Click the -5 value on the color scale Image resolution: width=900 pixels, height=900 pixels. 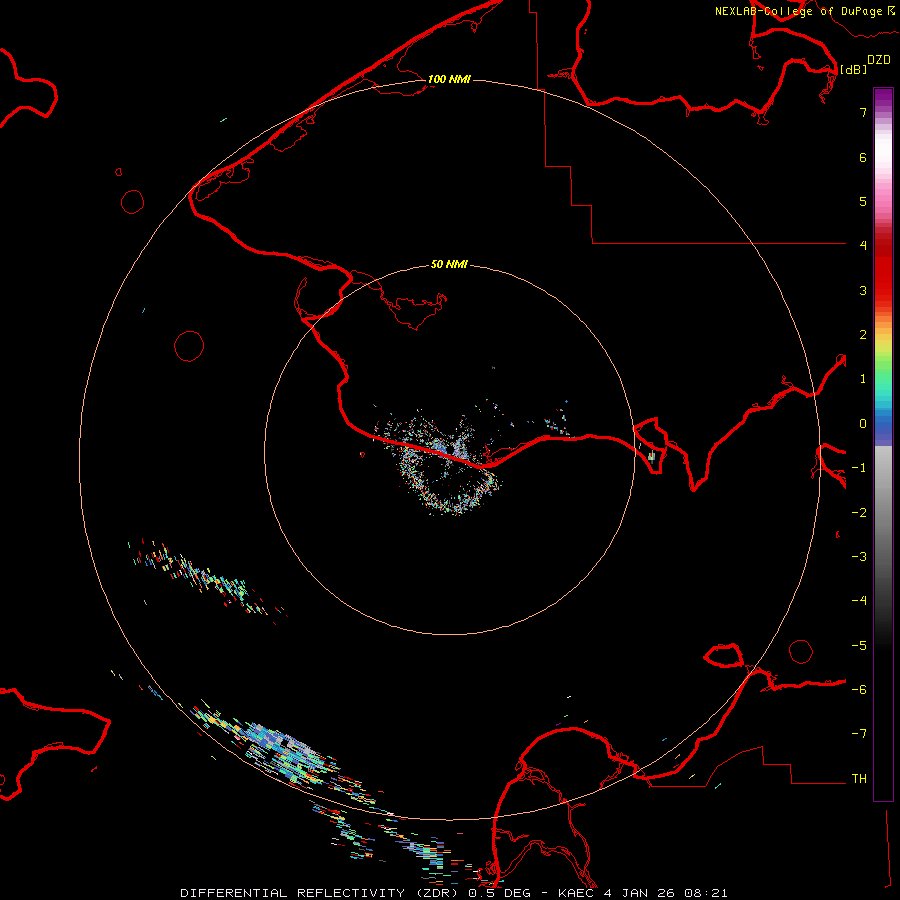tap(859, 646)
